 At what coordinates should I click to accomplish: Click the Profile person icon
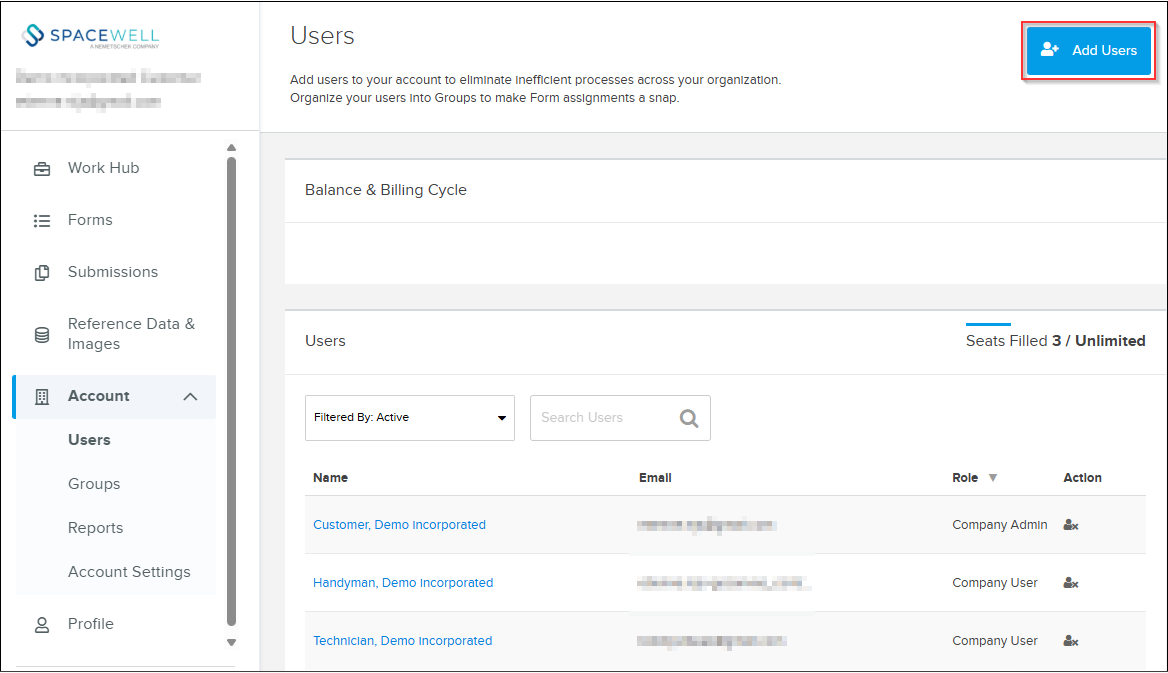pos(42,625)
